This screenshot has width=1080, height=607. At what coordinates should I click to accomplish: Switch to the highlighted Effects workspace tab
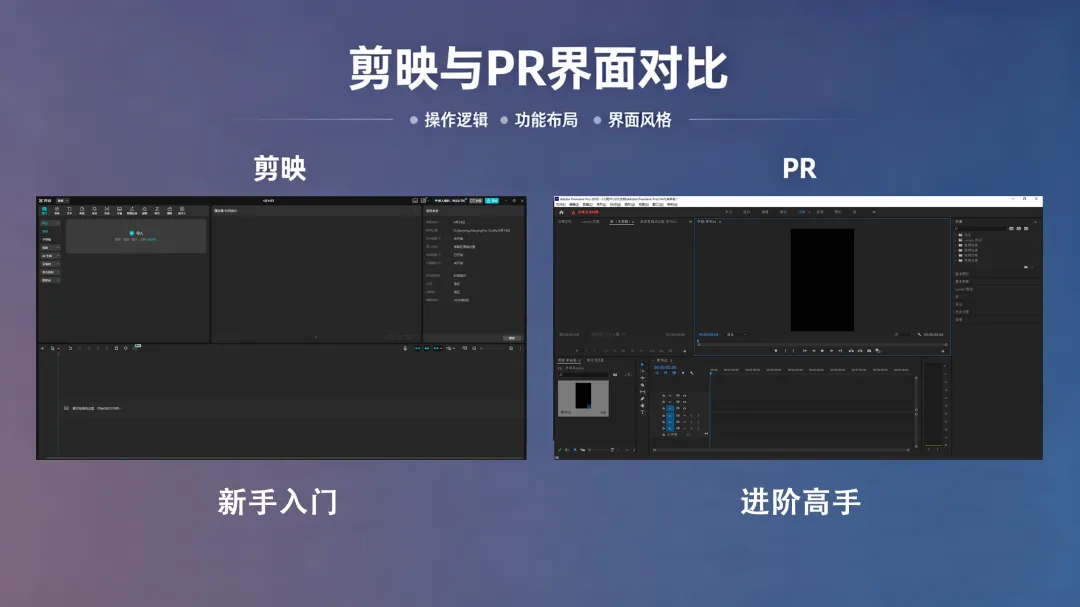[x=801, y=212]
